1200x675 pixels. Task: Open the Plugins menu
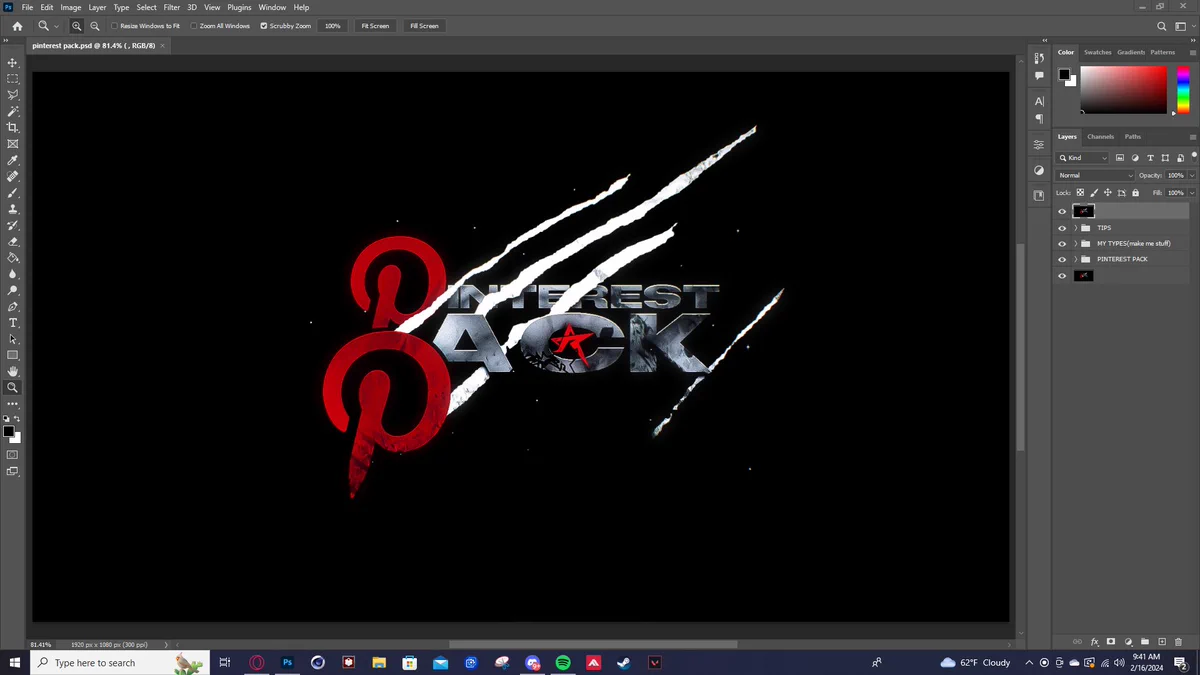(239, 7)
